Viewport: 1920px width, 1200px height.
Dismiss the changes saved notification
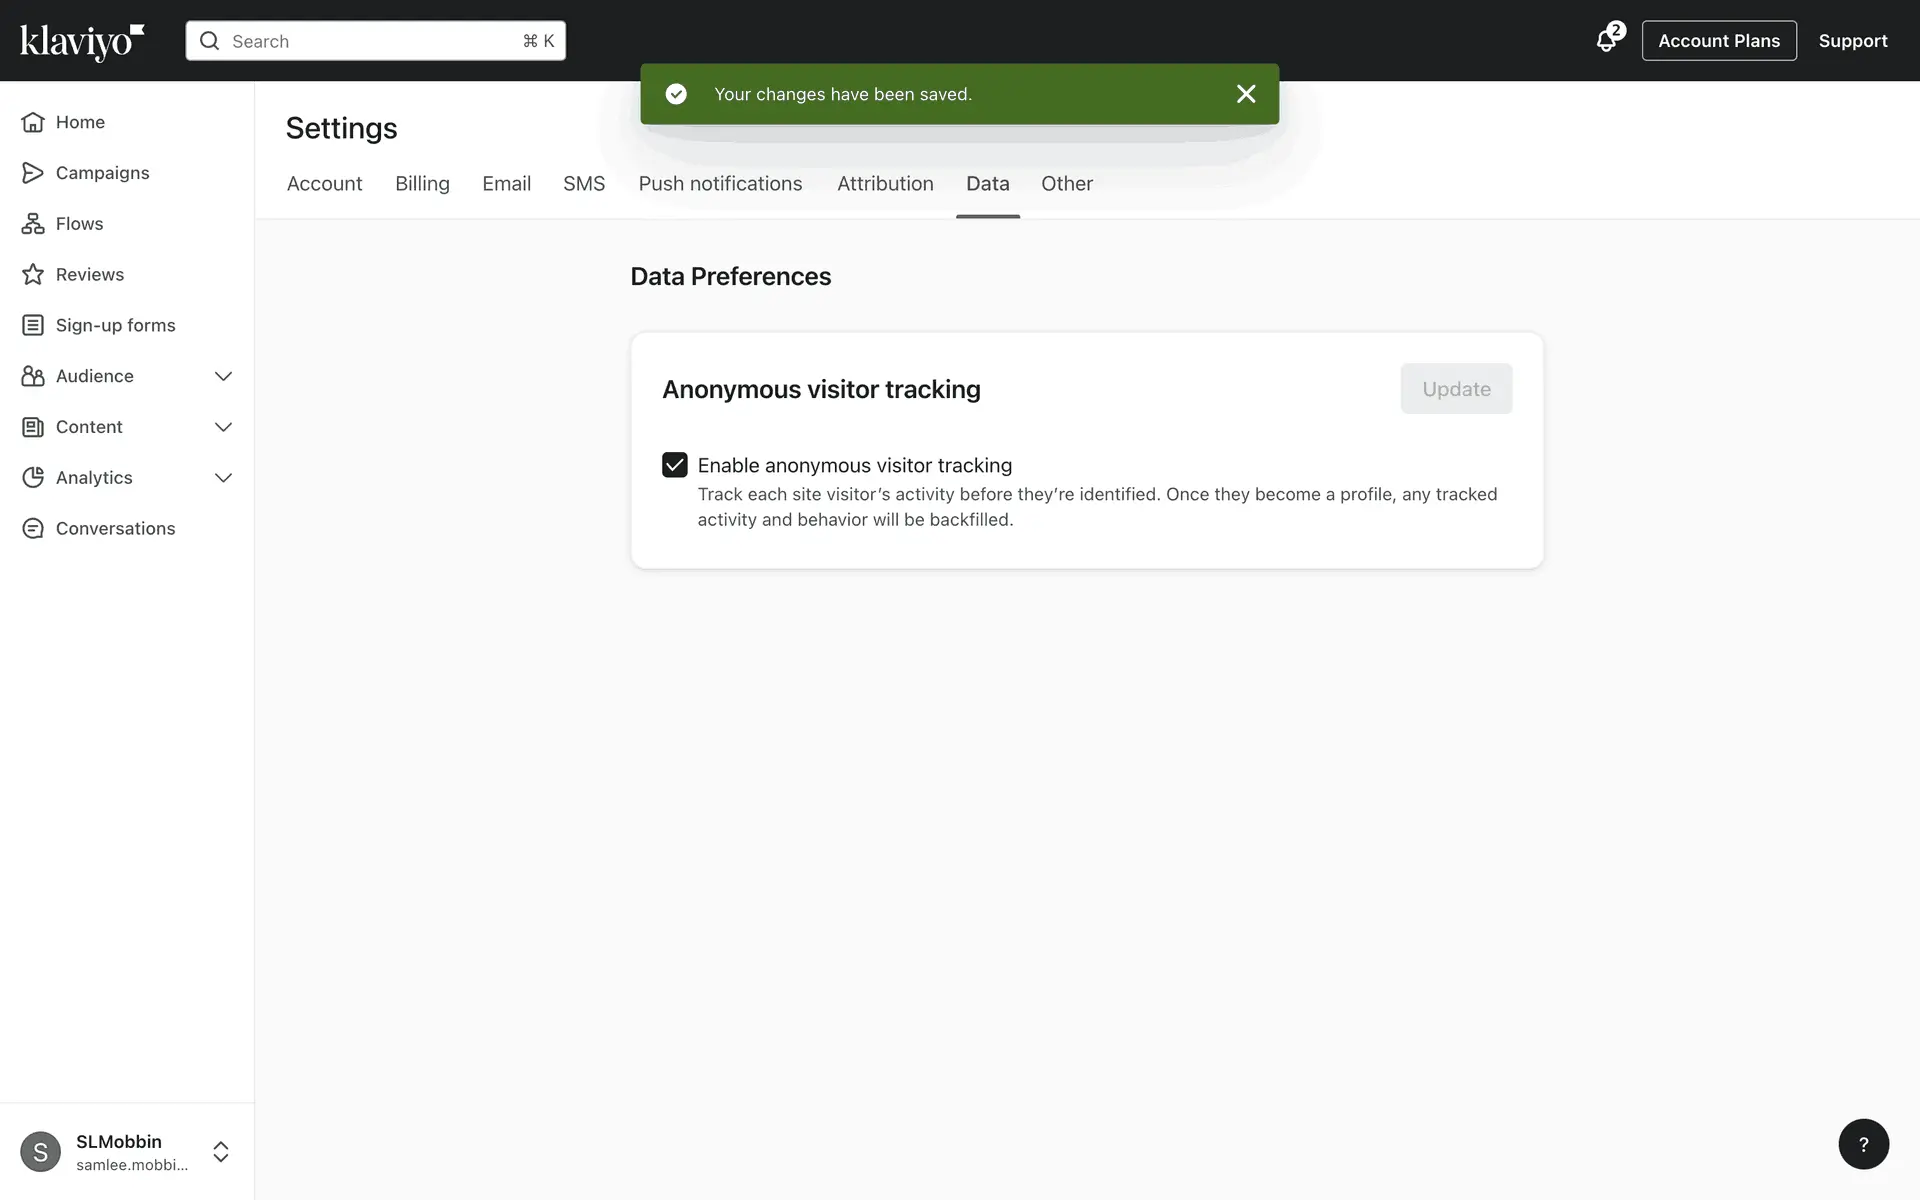click(1245, 94)
